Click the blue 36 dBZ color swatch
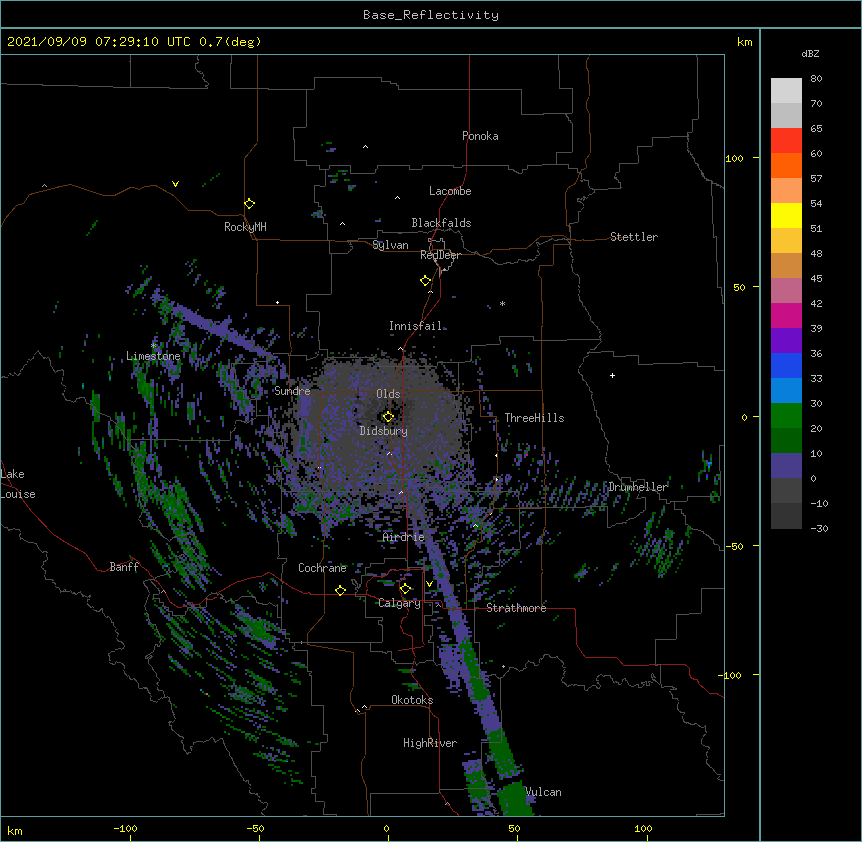862x842 pixels. pos(786,365)
